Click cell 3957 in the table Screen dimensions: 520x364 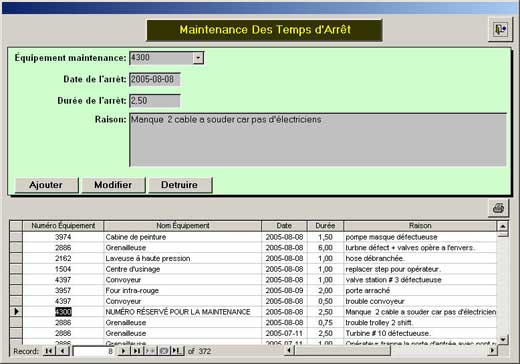63,290
